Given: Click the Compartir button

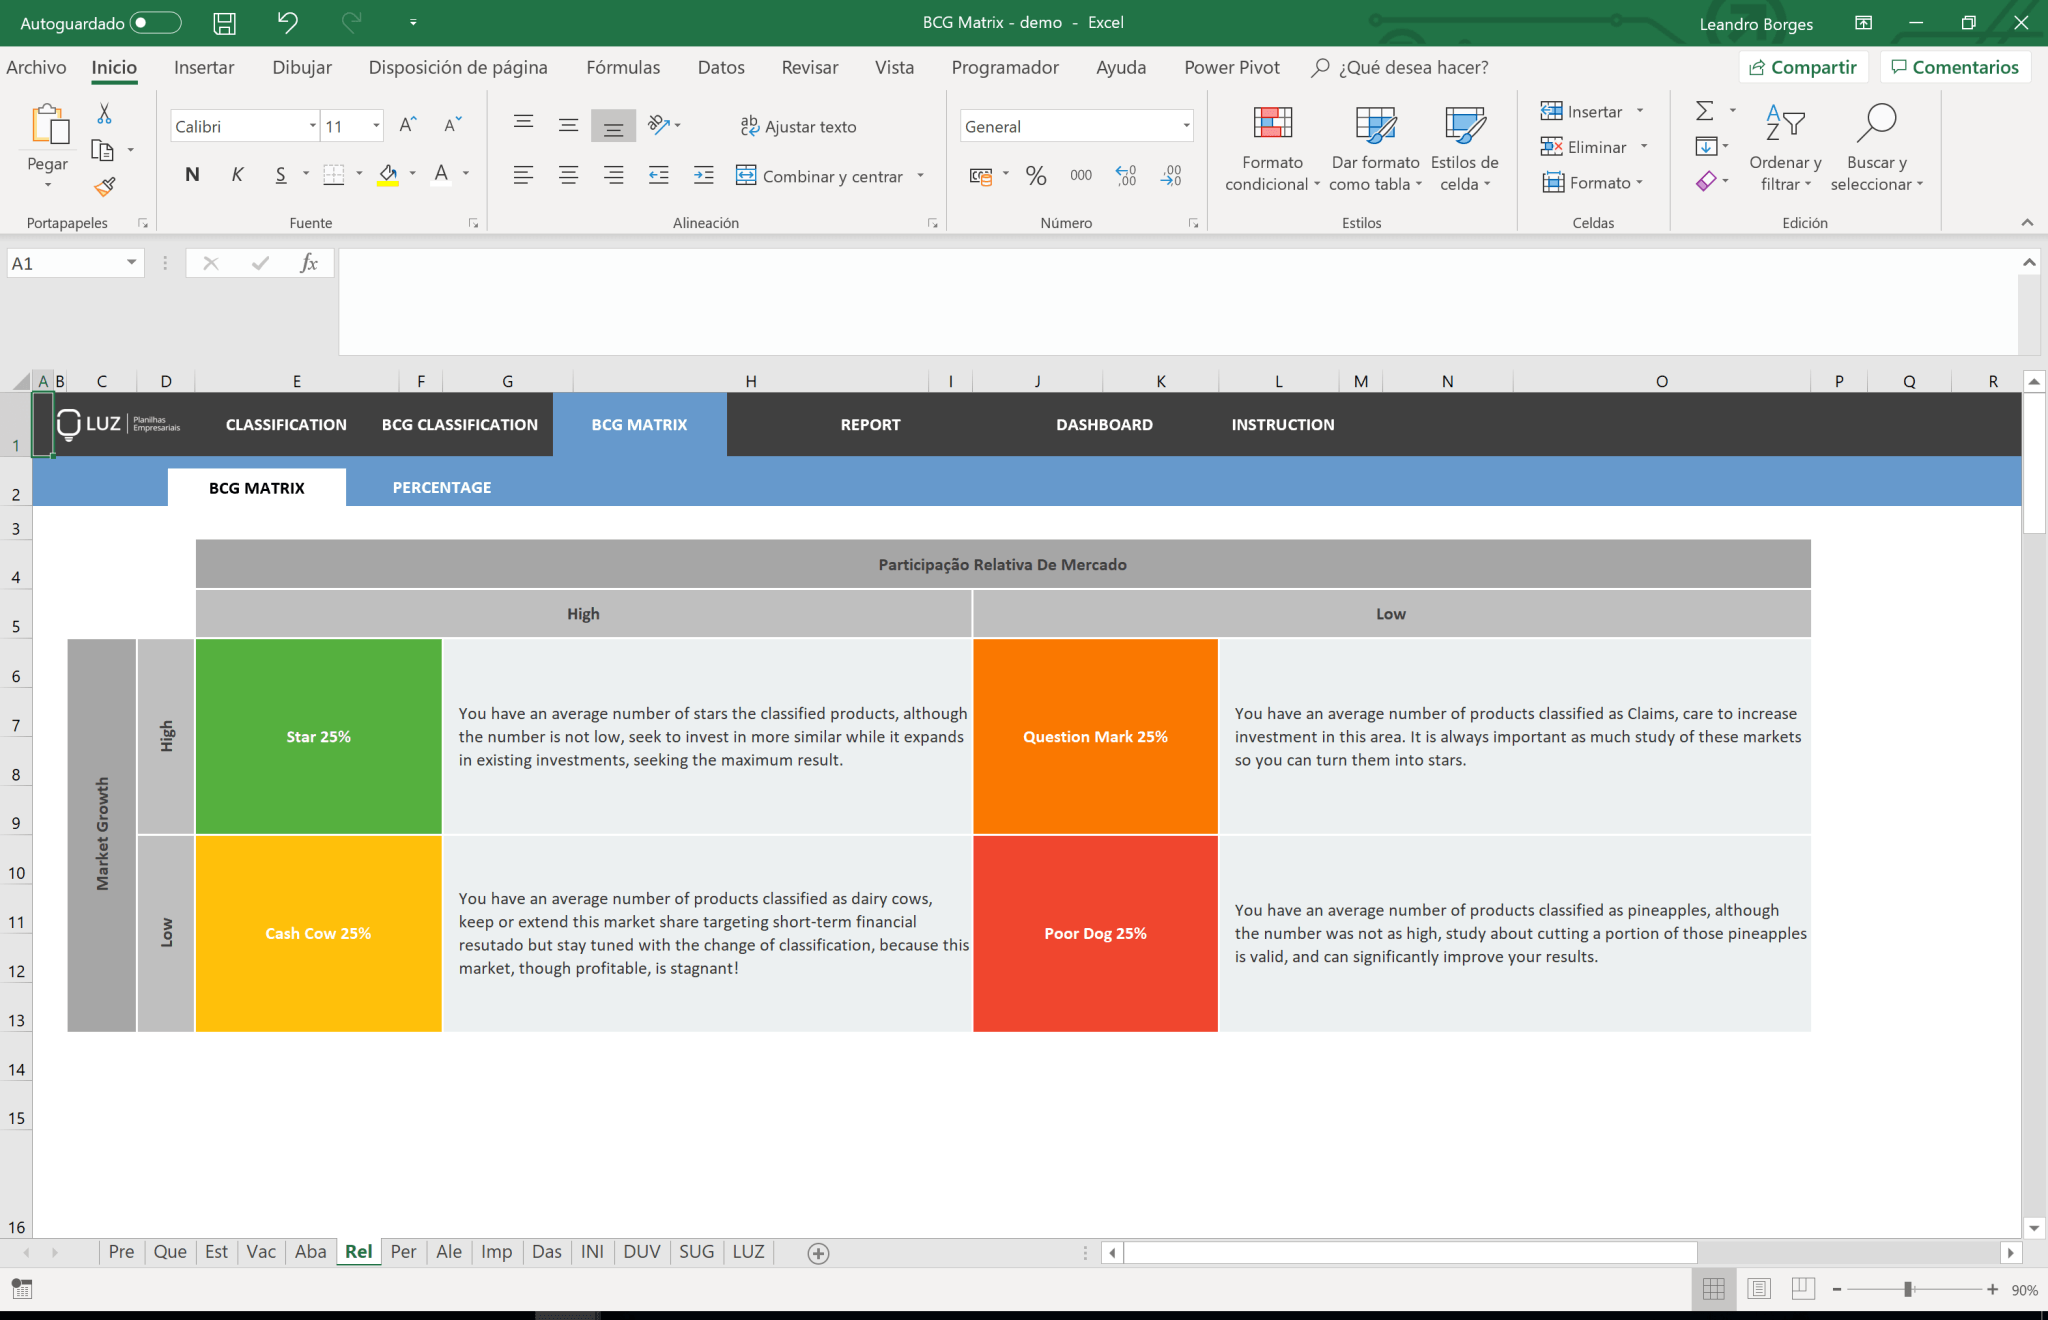Looking at the screenshot, I should (x=1804, y=66).
